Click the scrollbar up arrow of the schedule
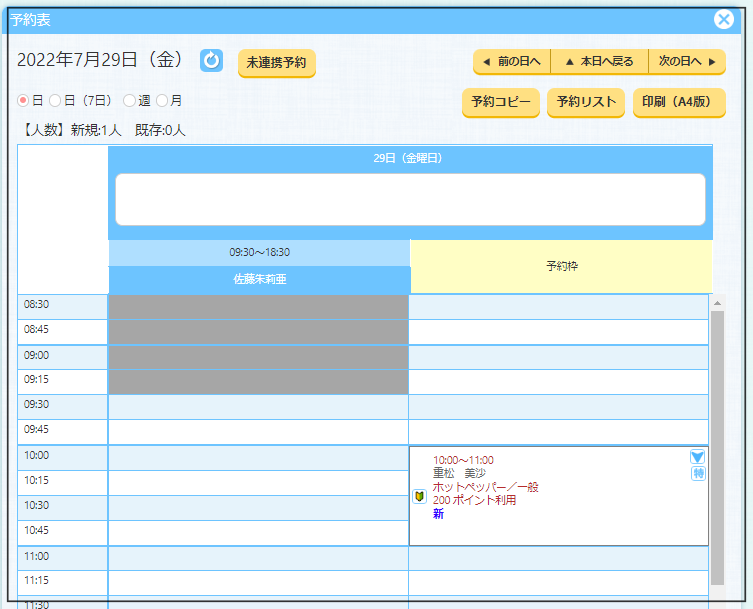 coord(716,302)
